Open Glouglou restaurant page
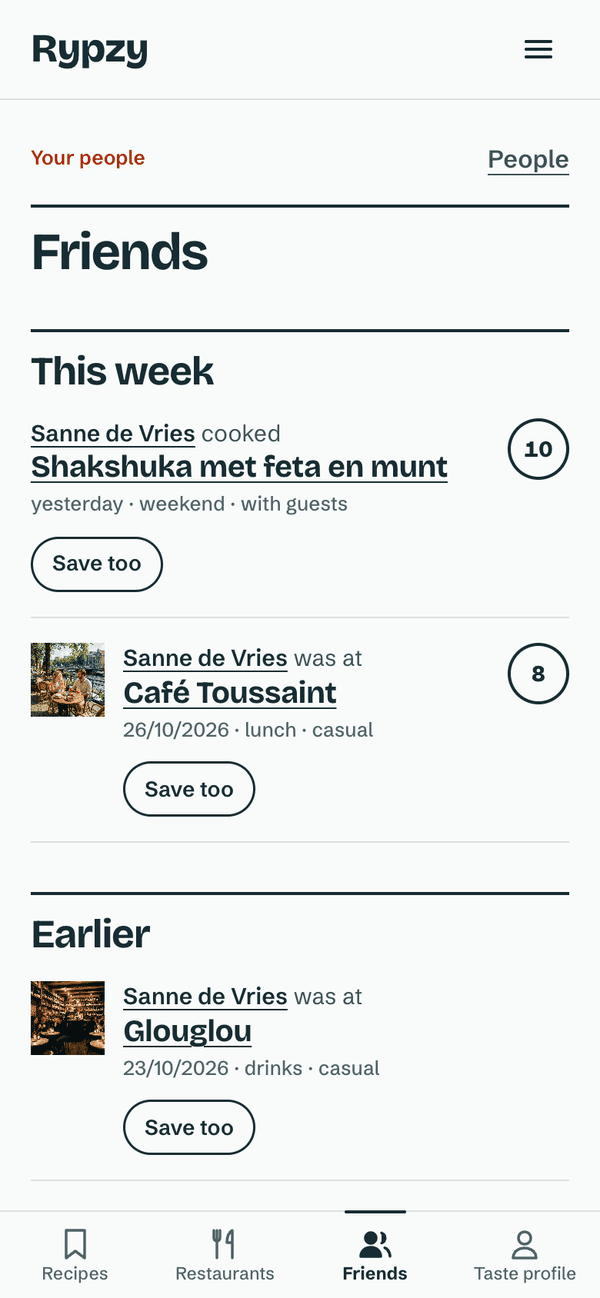 click(x=187, y=1031)
